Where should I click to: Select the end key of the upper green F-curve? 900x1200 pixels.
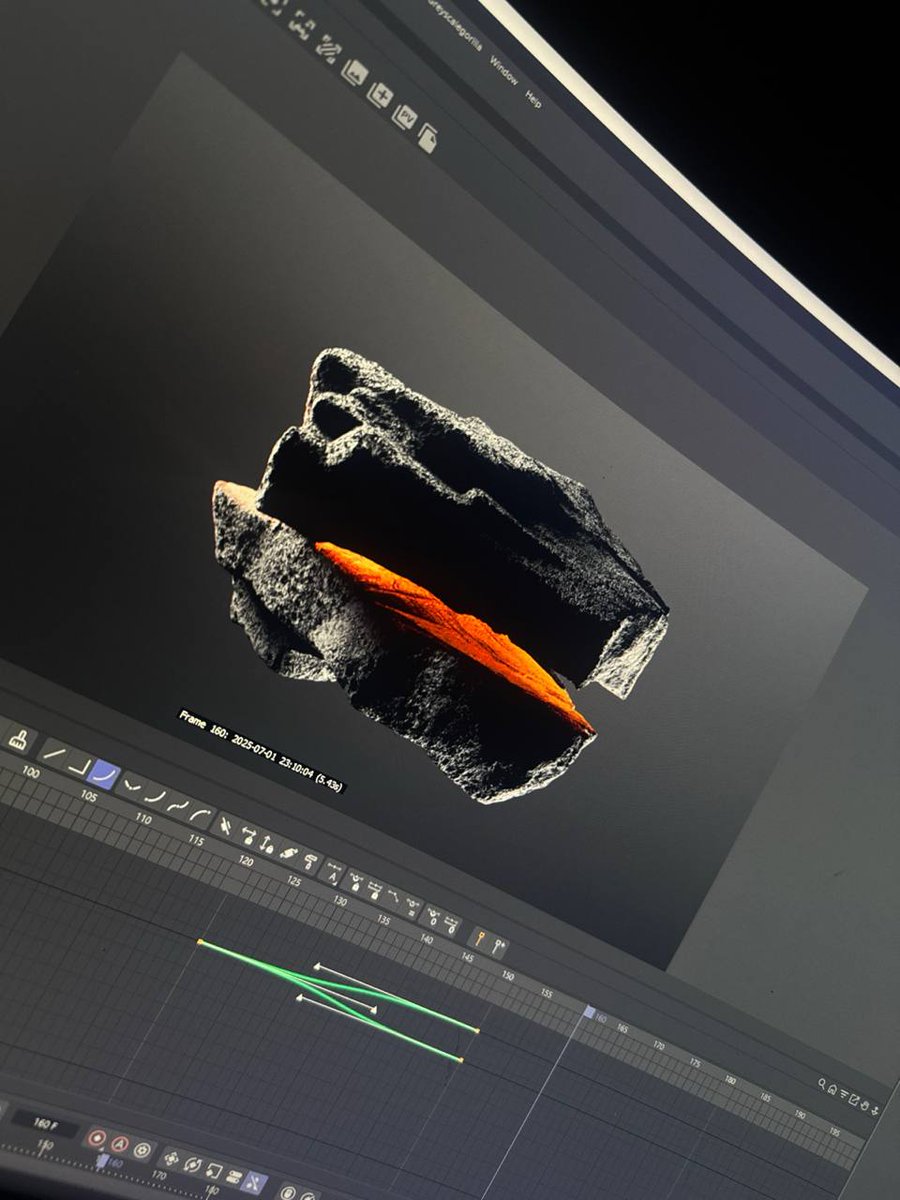(477, 1030)
